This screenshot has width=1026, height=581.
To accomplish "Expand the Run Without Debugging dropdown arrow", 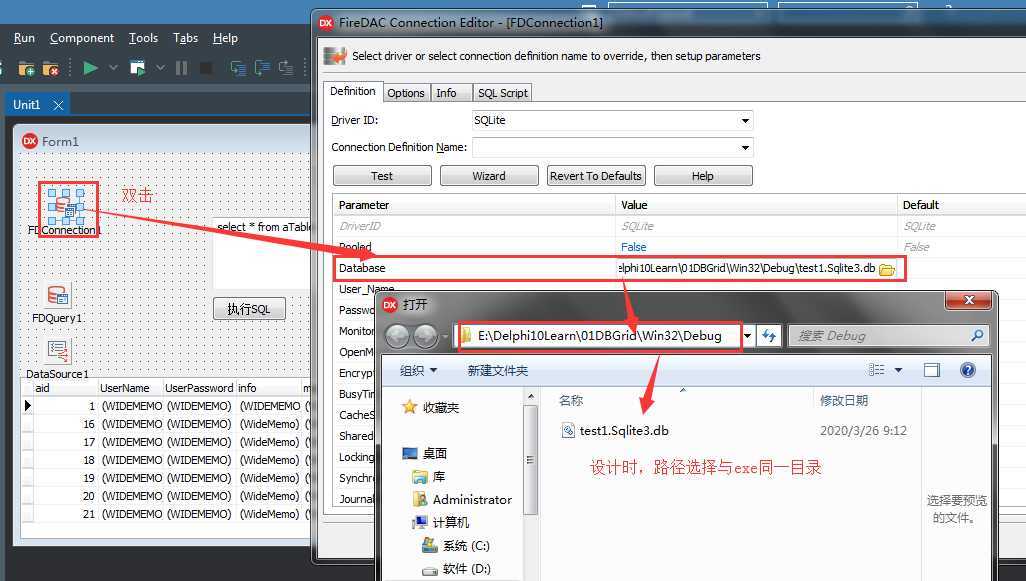I will (160, 67).
